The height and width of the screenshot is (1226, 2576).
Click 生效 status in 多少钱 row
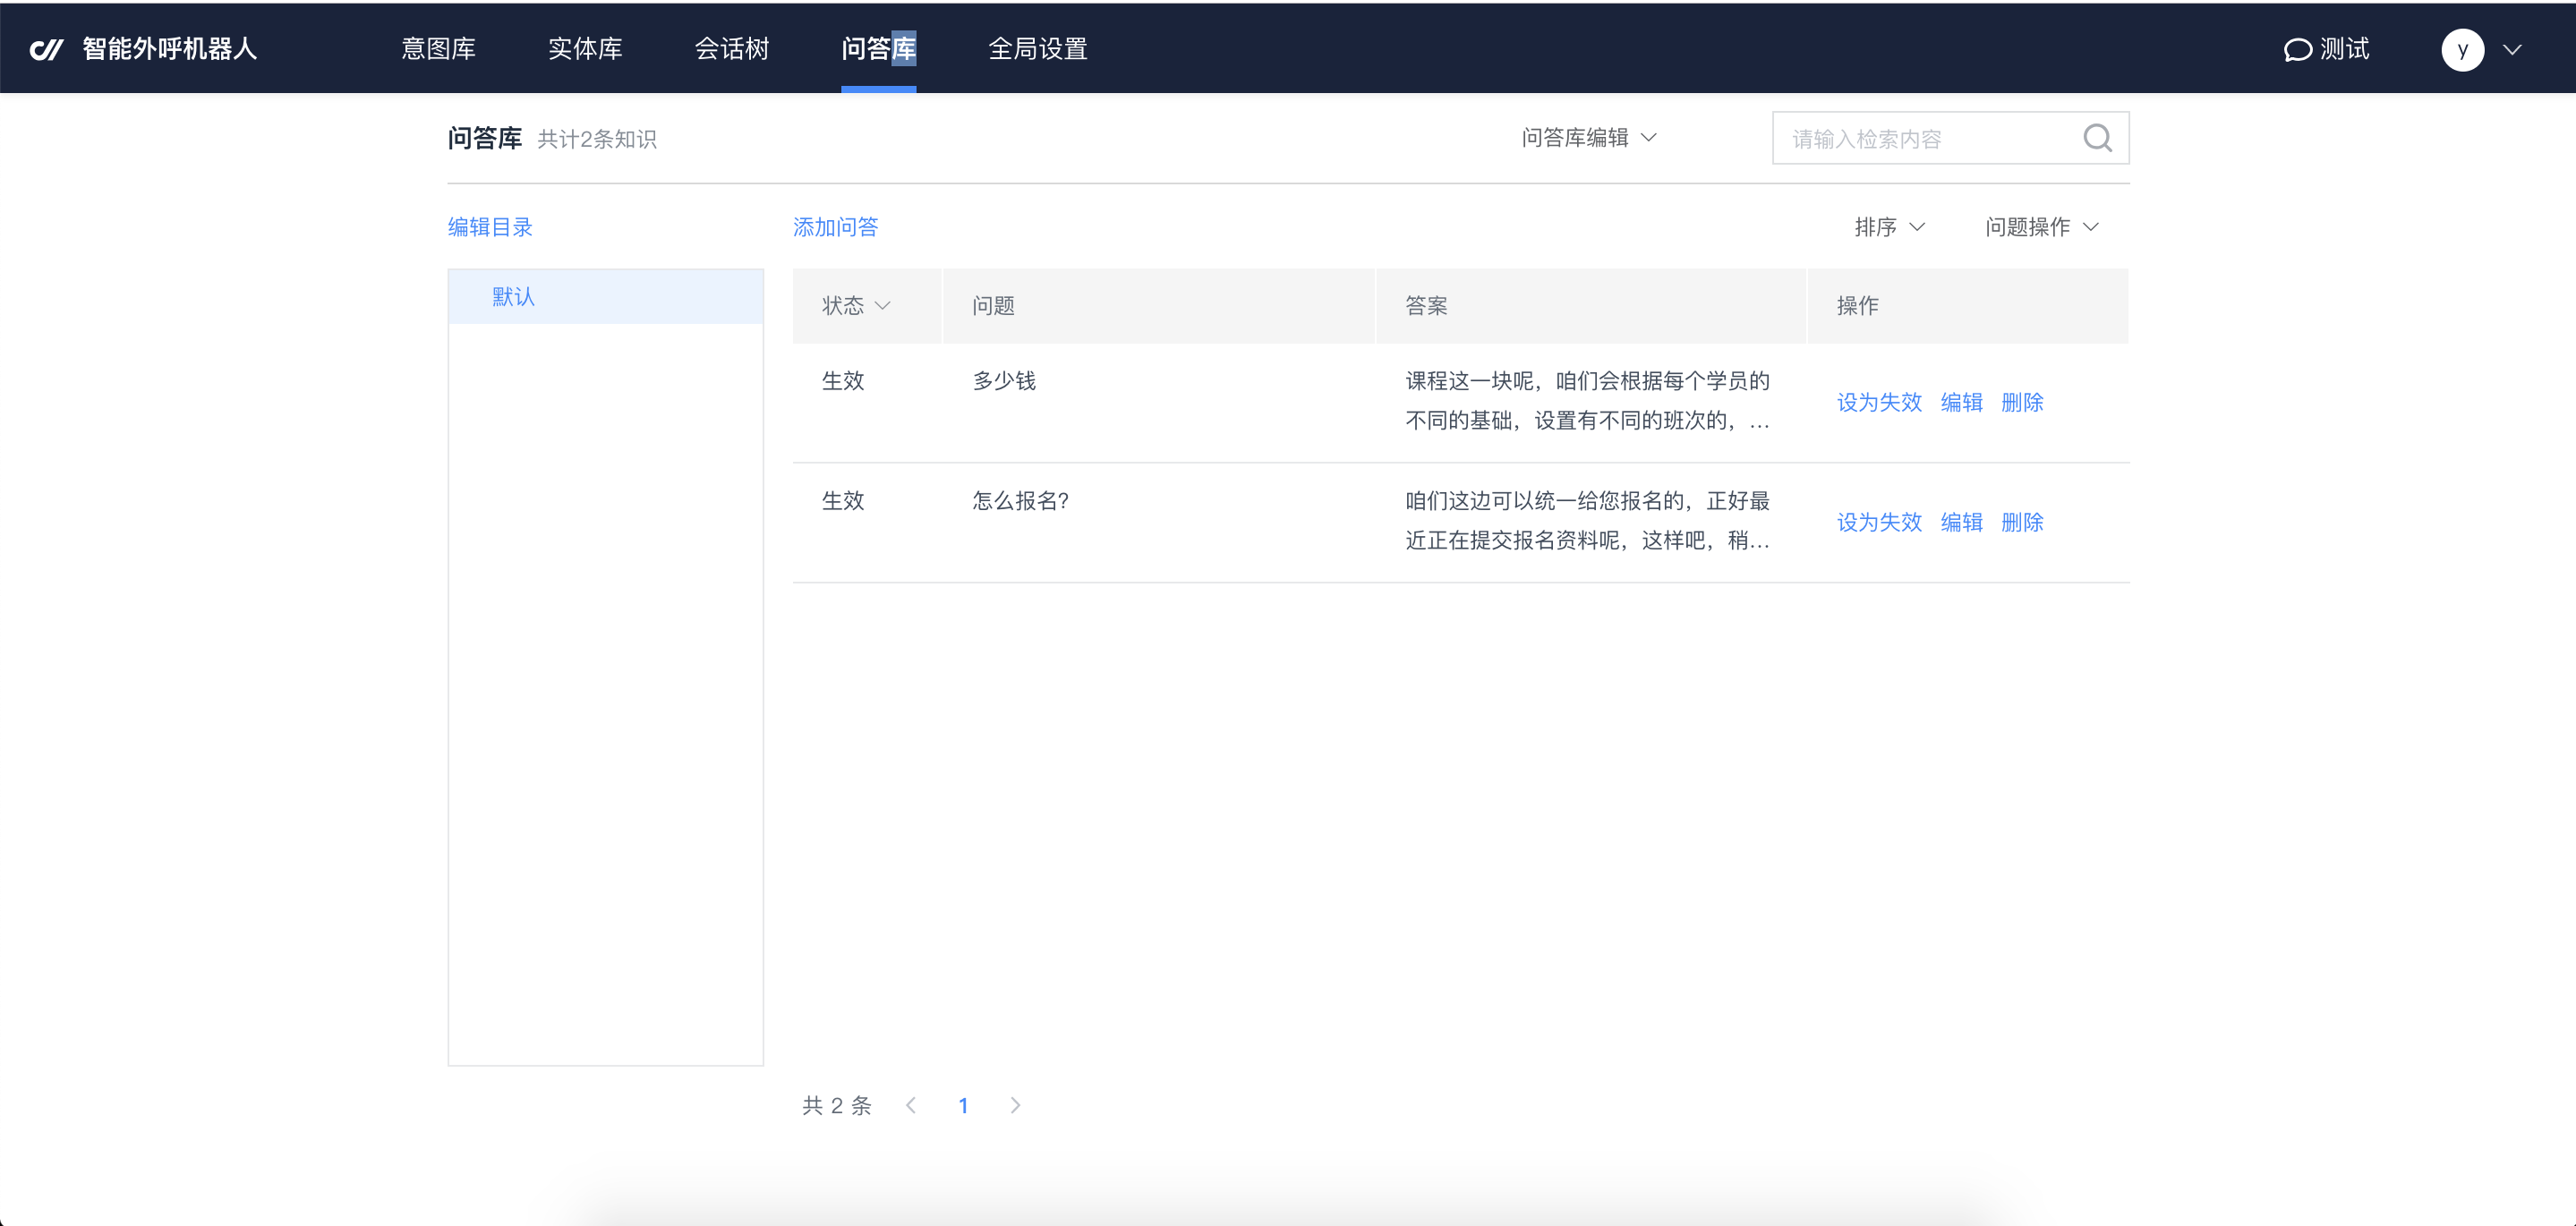(843, 381)
